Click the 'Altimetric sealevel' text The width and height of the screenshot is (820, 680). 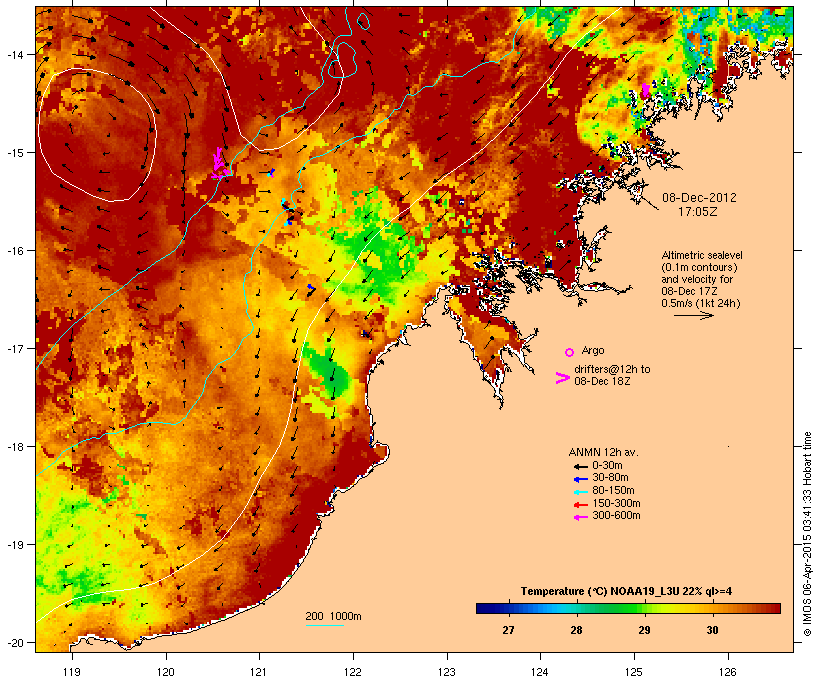[x=702, y=255]
